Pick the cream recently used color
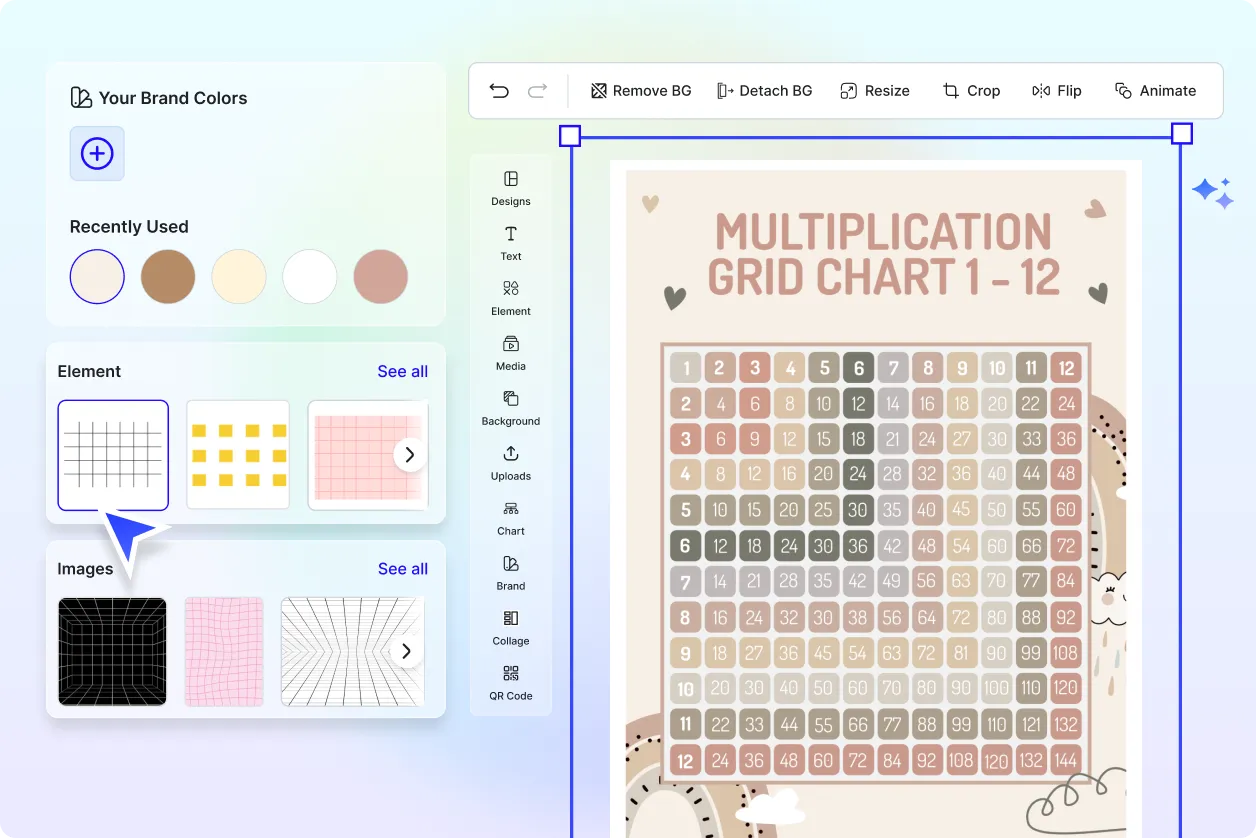Screen dimensions: 1256x838 tap(97, 277)
